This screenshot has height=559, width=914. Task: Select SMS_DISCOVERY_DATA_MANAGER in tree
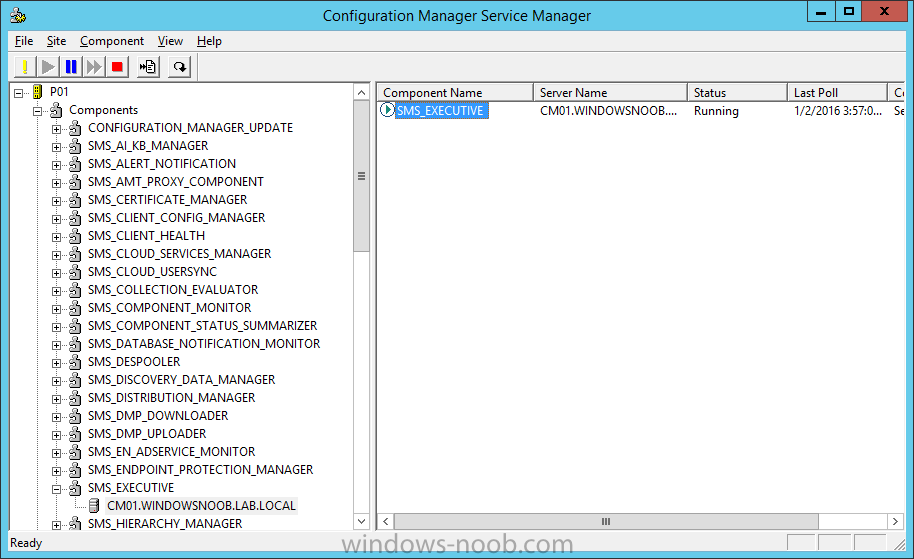point(182,379)
